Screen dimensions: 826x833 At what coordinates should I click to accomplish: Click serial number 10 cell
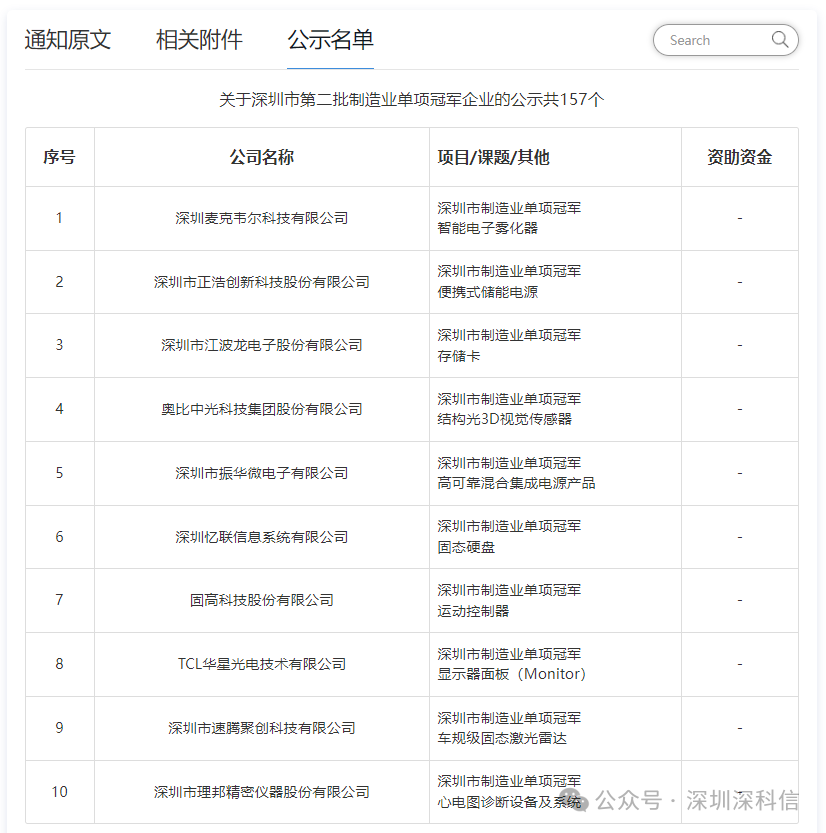(x=59, y=792)
